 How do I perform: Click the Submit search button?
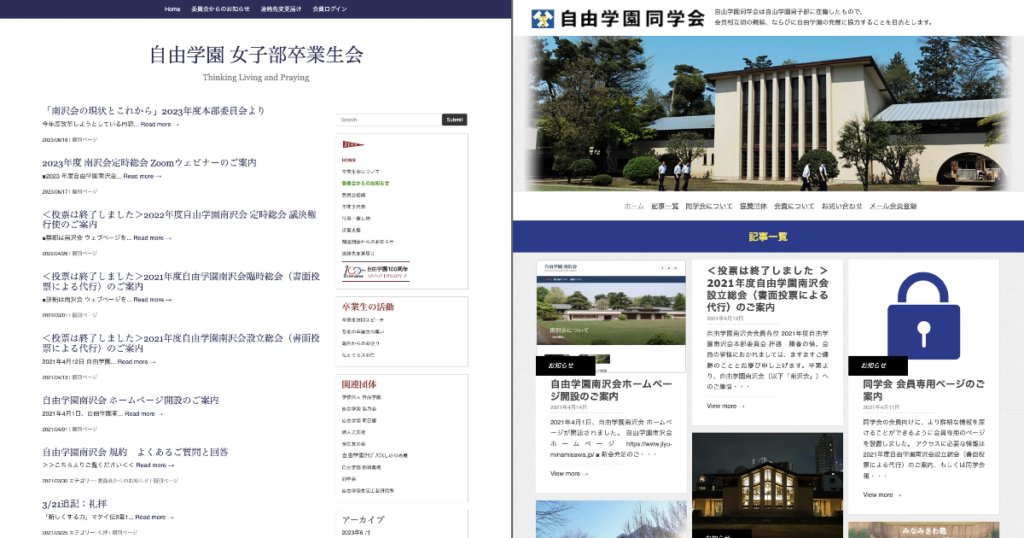point(455,119)
